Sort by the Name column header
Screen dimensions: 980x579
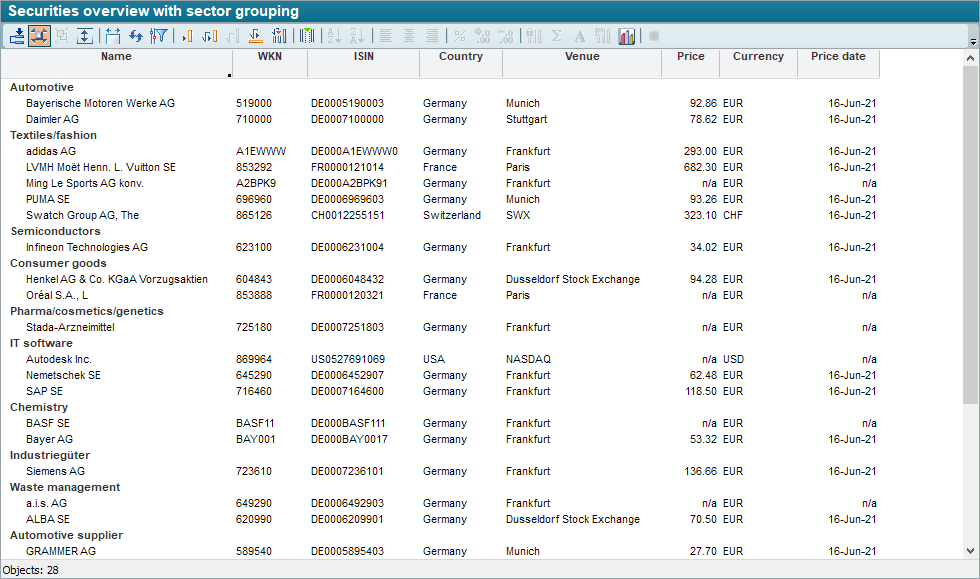116,57
